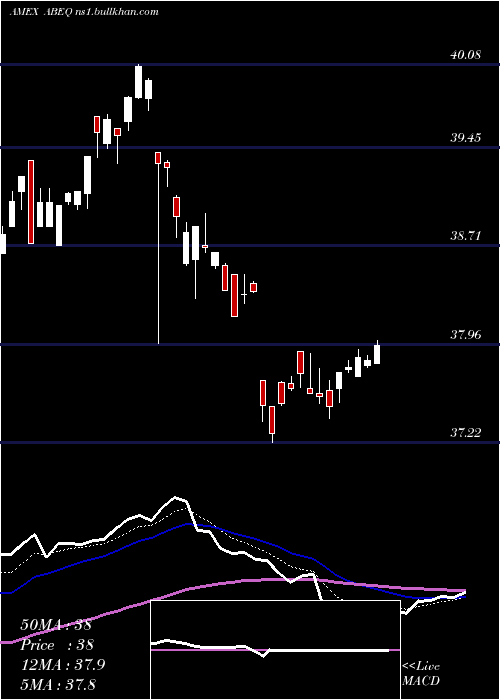Click the 38.71 price level label

tap(466, 236)
